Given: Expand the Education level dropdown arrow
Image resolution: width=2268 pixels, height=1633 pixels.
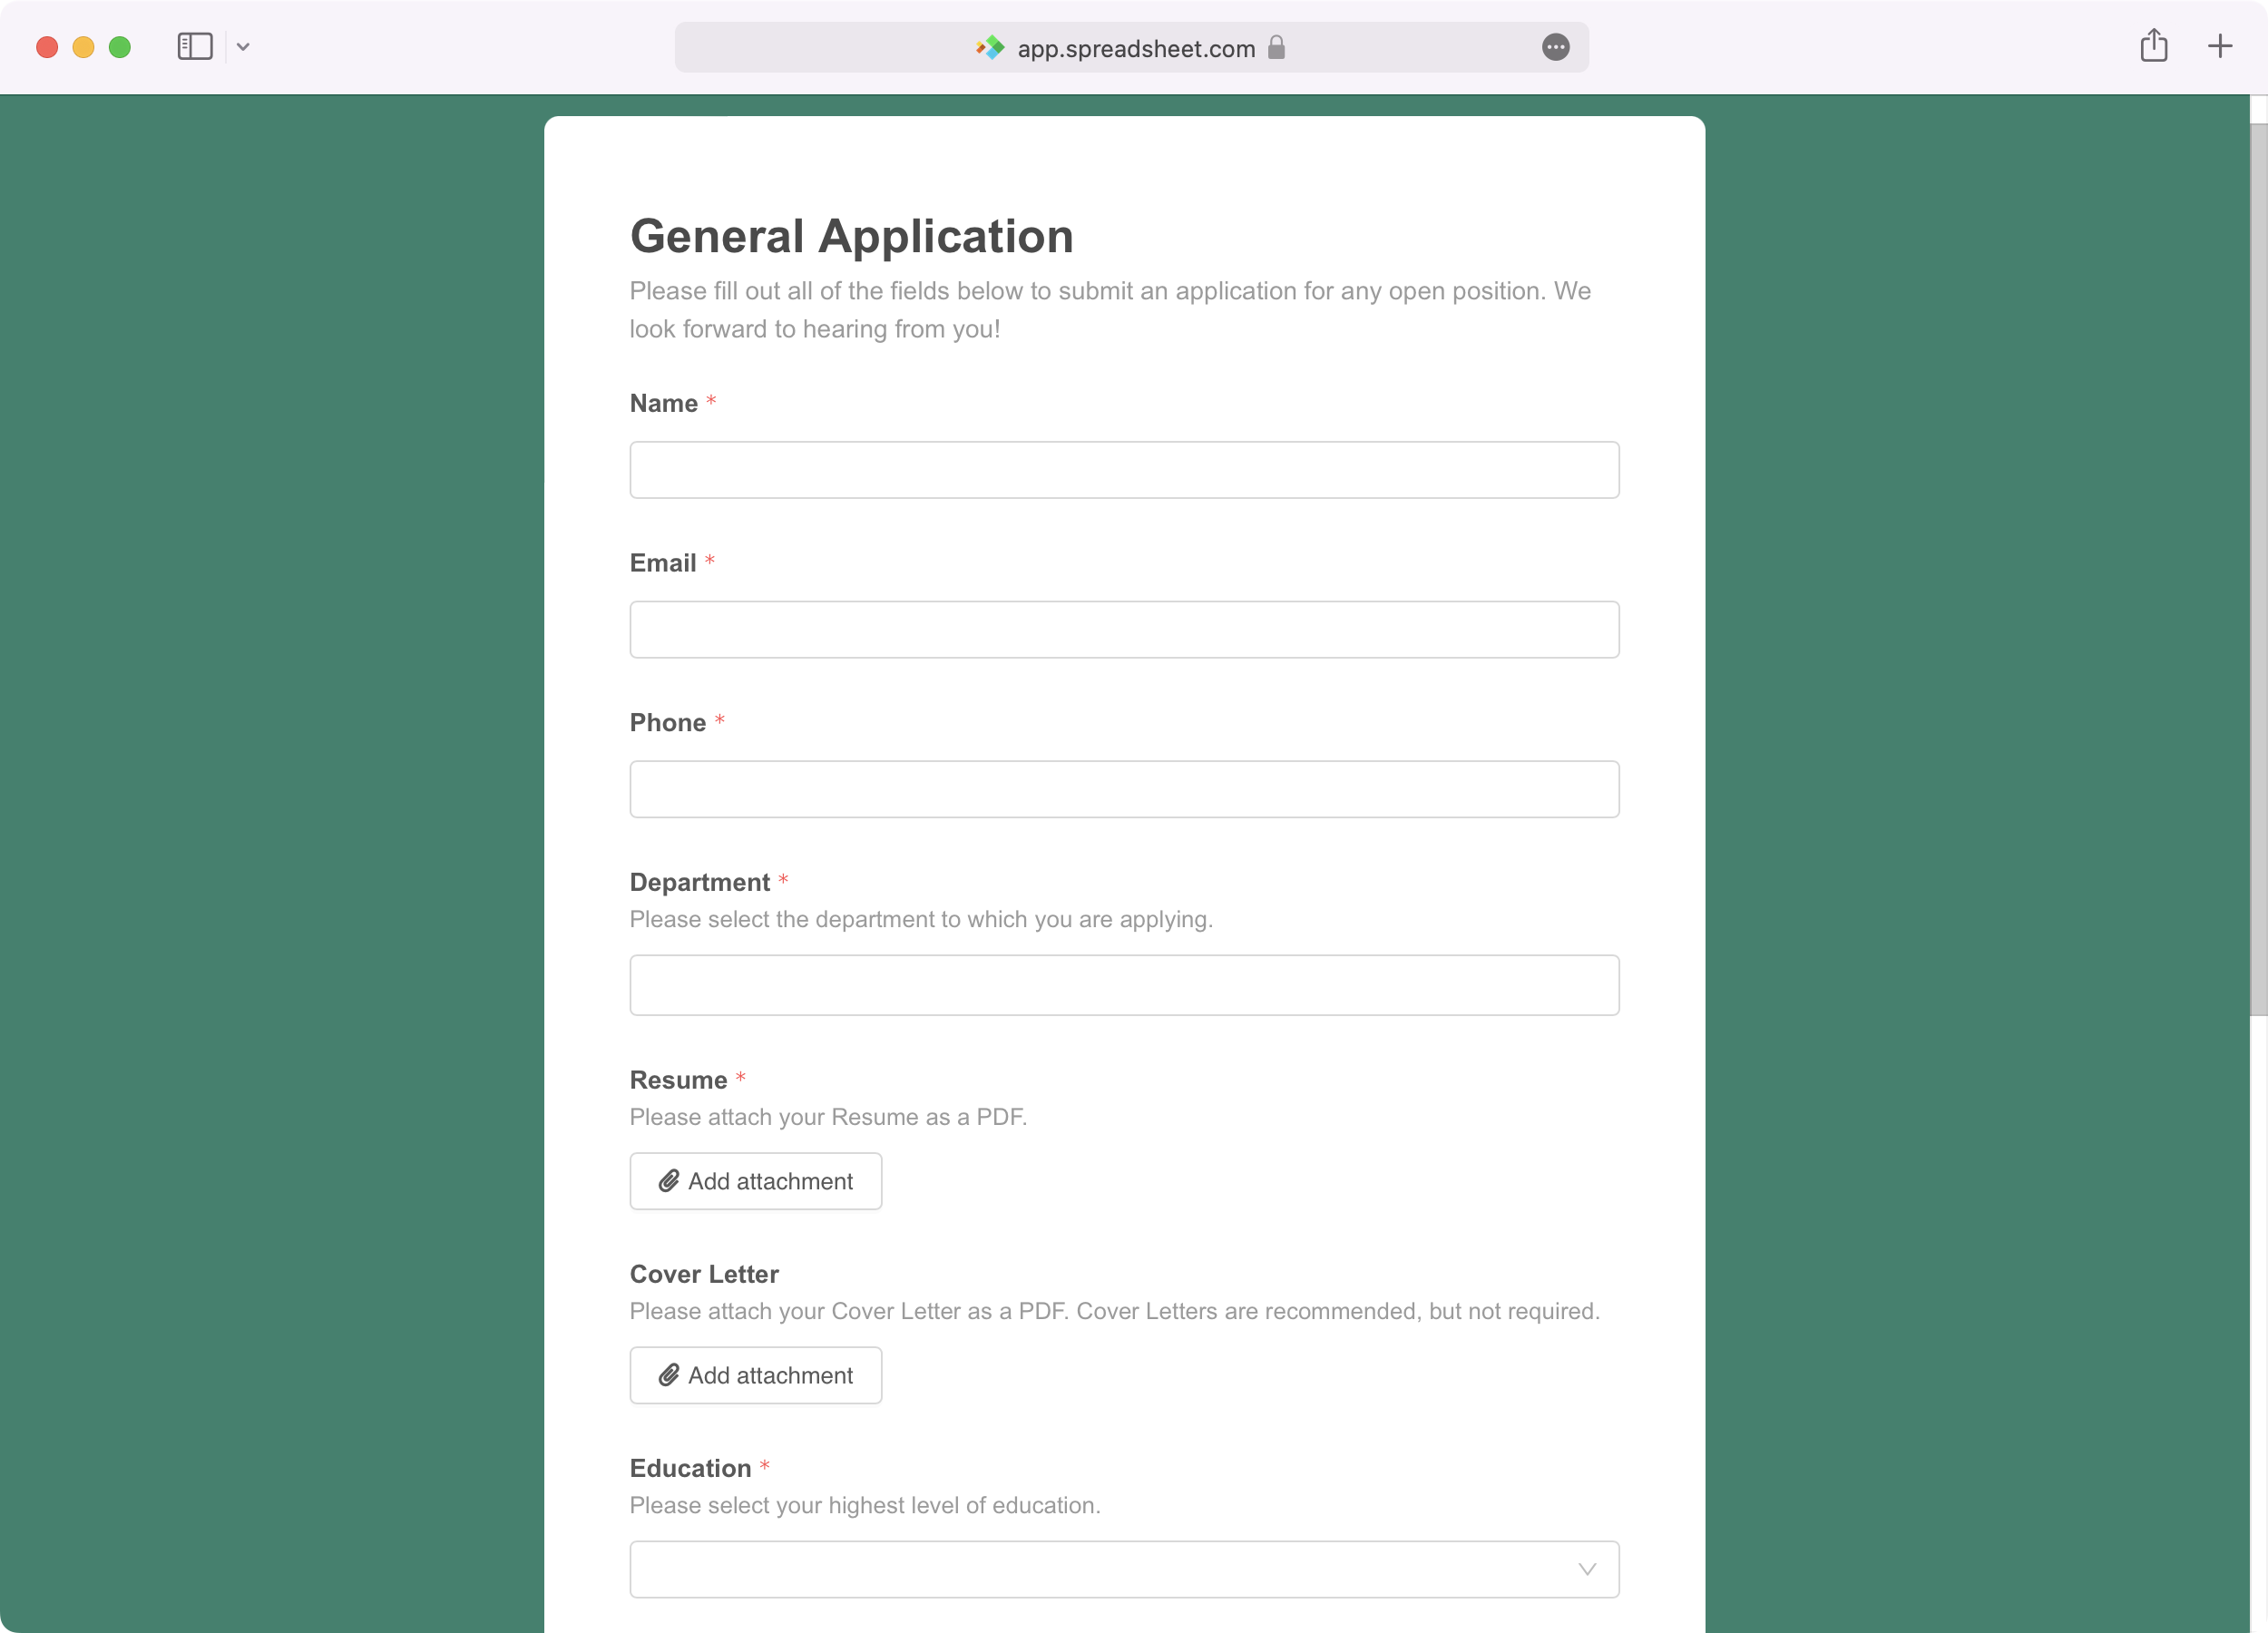Looking at the screenshot, I should pyautogui.click(x=1586, y=1569).
